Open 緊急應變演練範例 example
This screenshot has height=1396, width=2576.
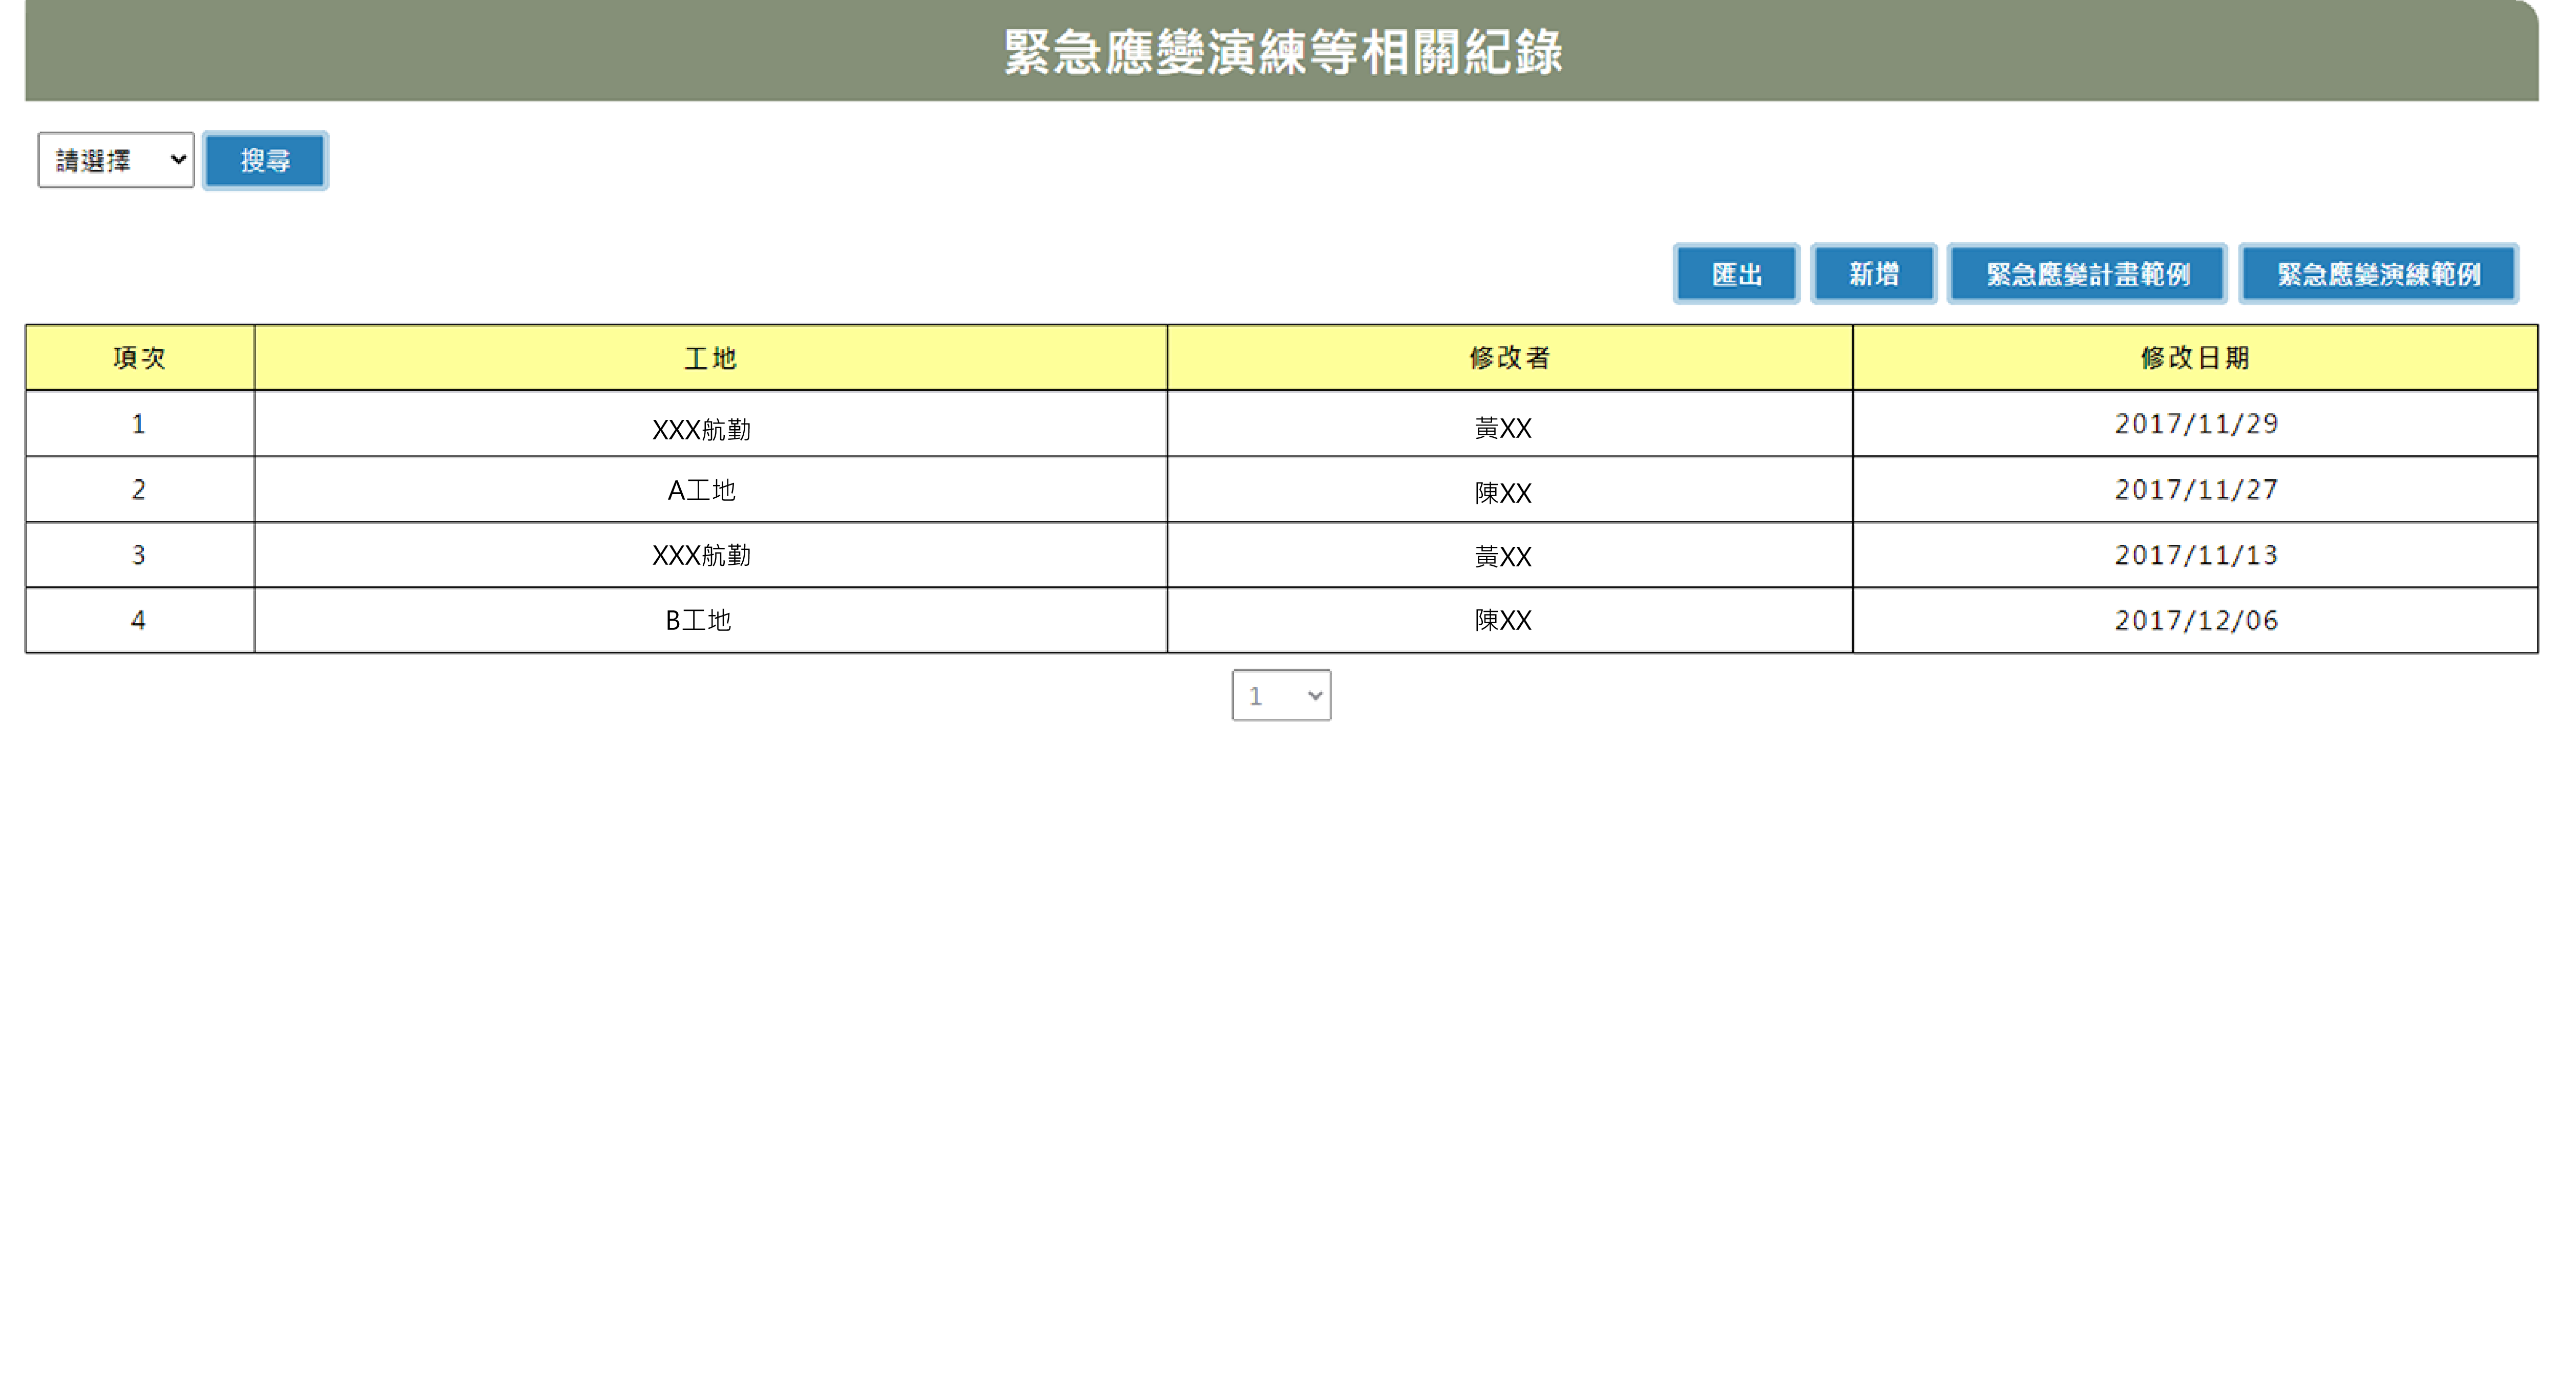(2378, 273)
